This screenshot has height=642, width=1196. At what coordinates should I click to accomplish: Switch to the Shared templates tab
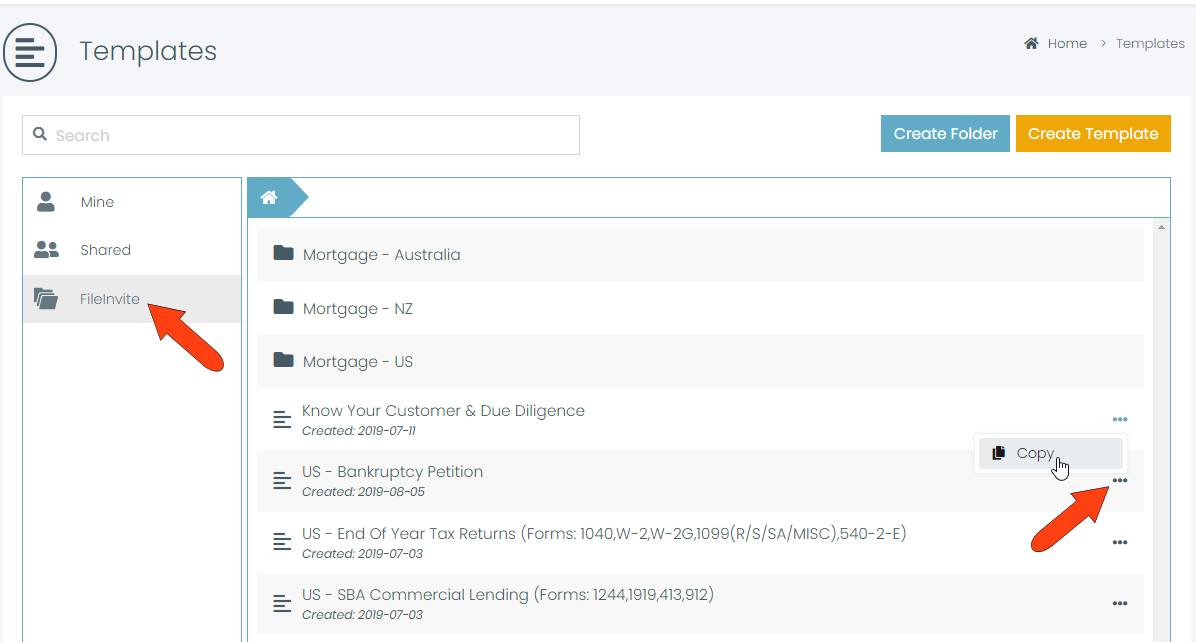tap(105, 250)
